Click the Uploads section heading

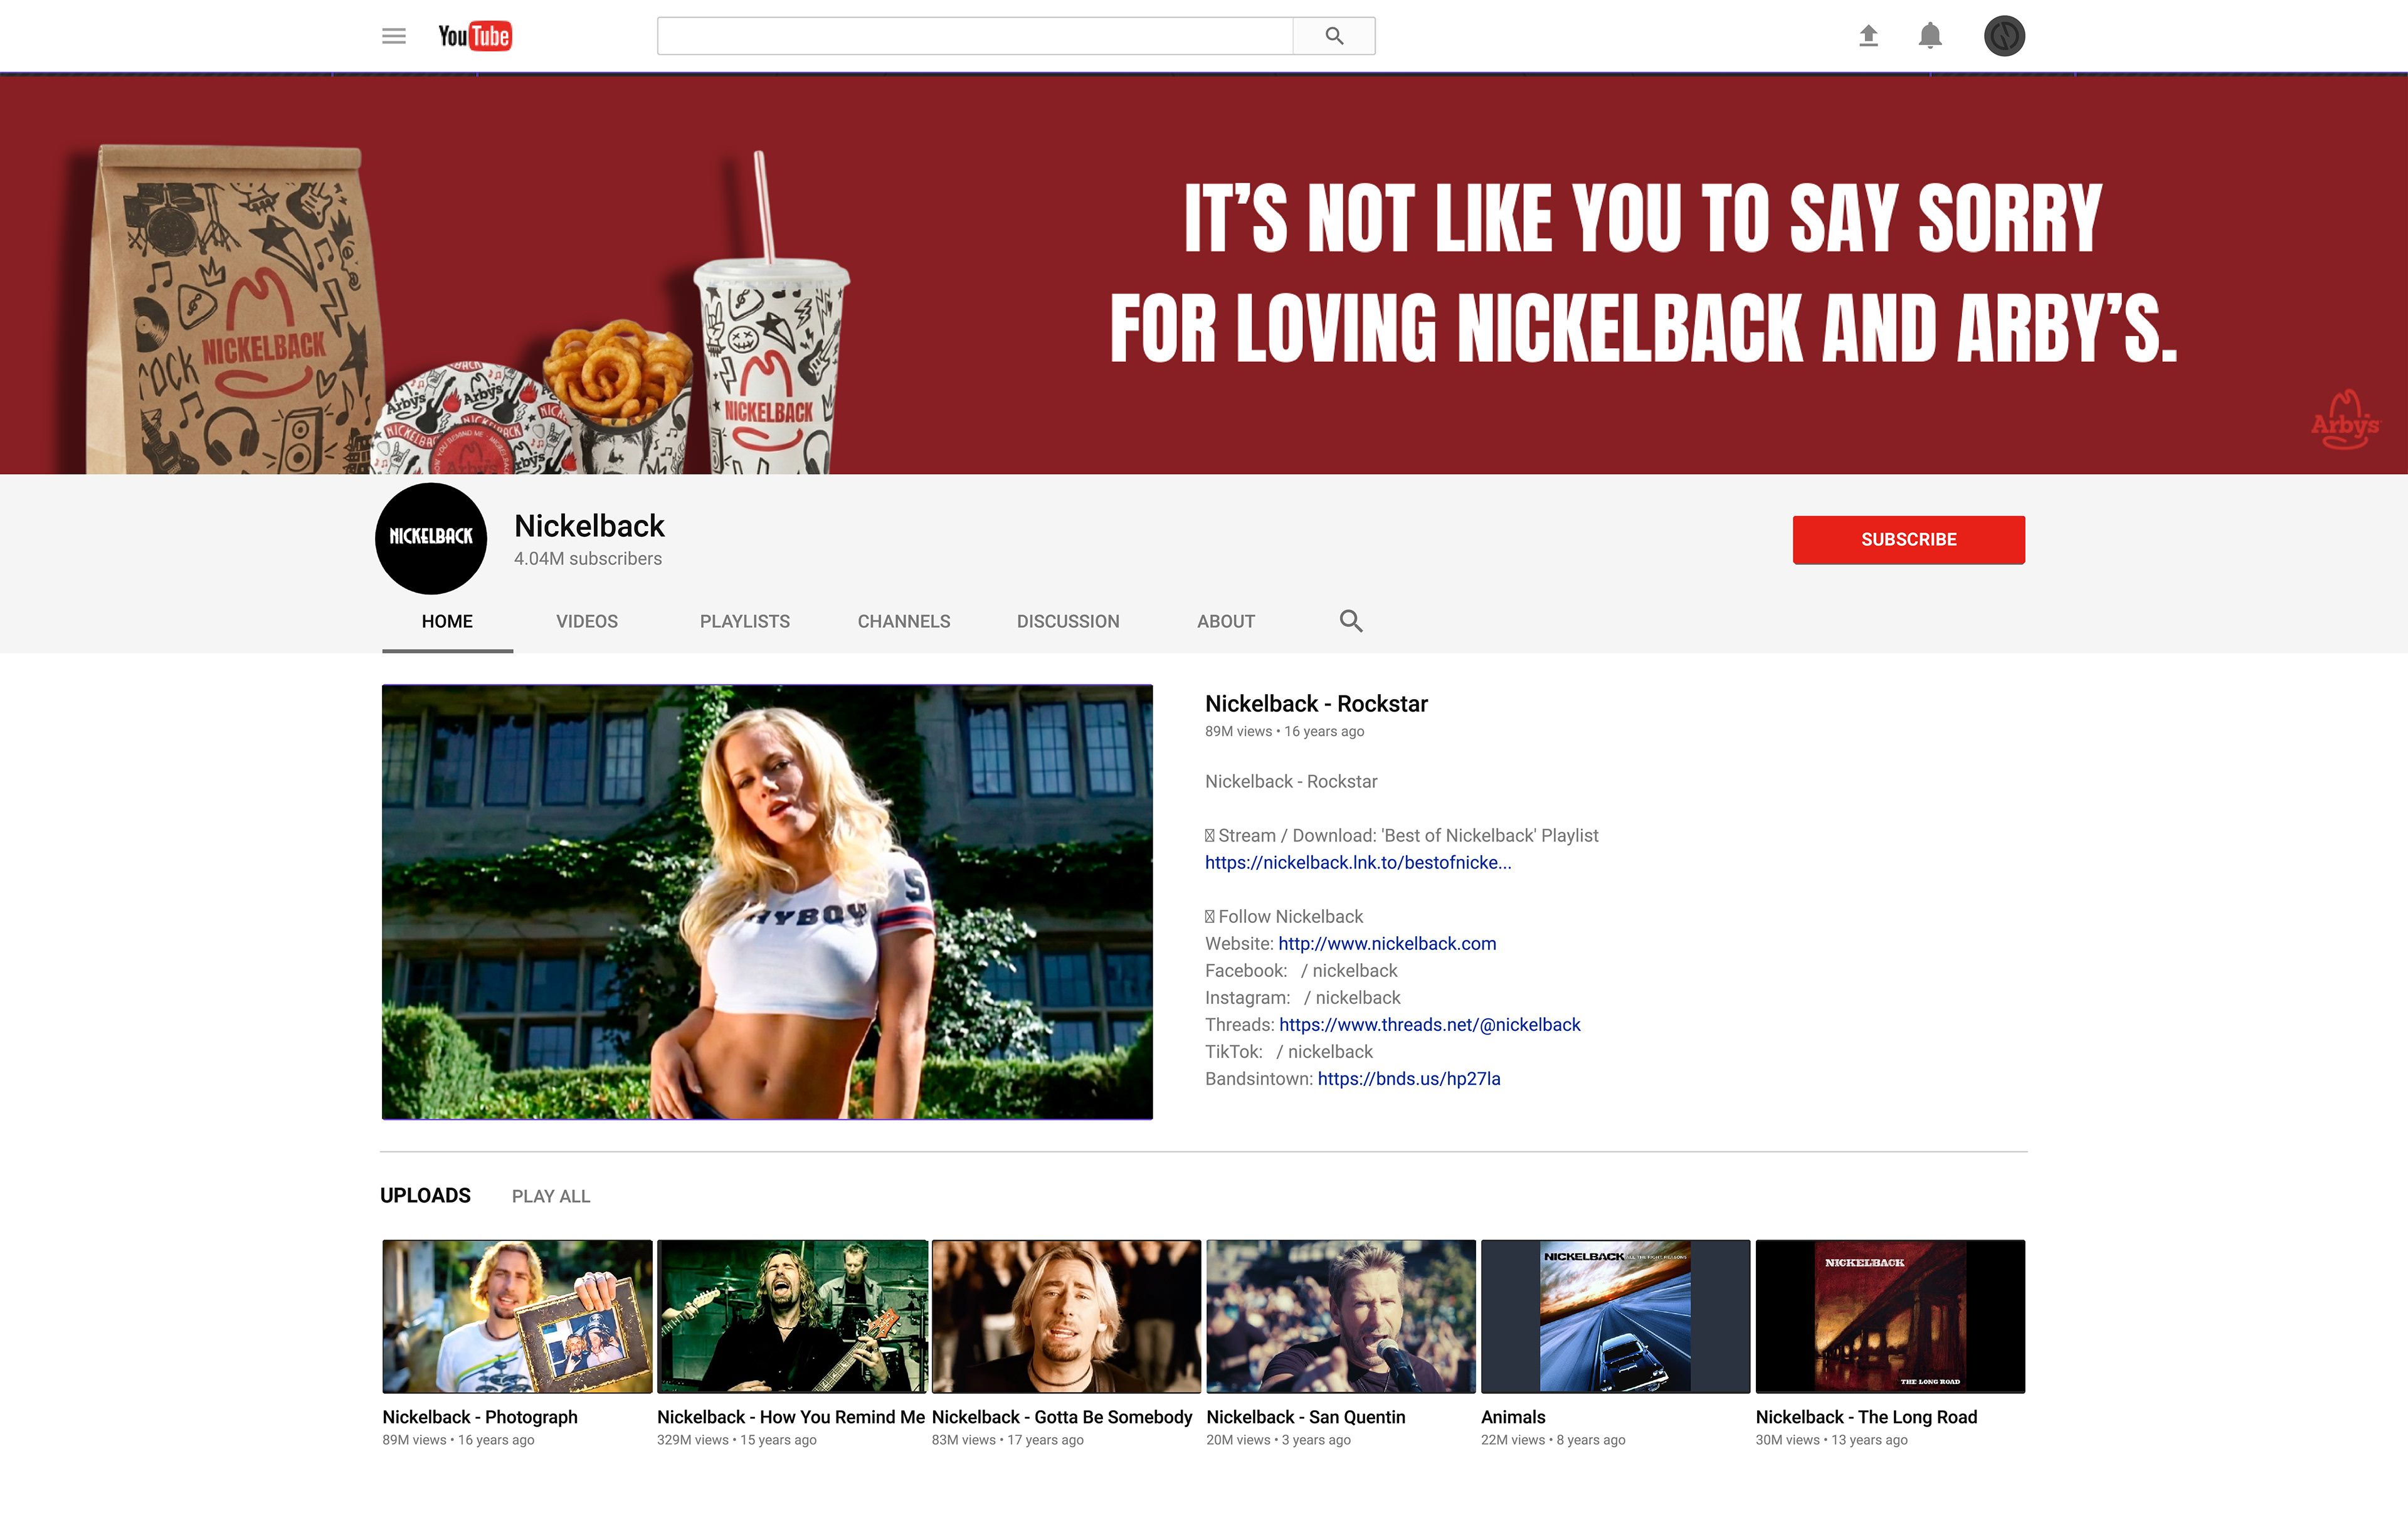point(425,1196)
